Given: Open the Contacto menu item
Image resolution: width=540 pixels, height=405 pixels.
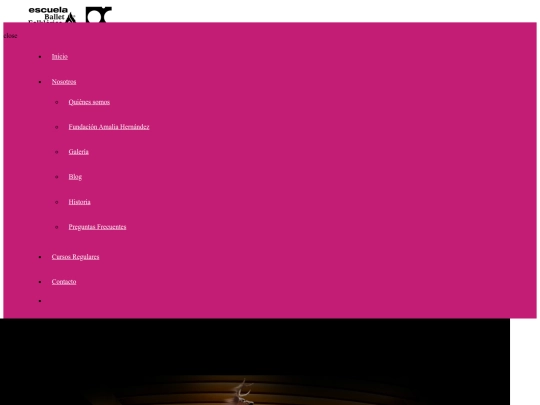Looking at the screenshot, I should pos(64,281).
